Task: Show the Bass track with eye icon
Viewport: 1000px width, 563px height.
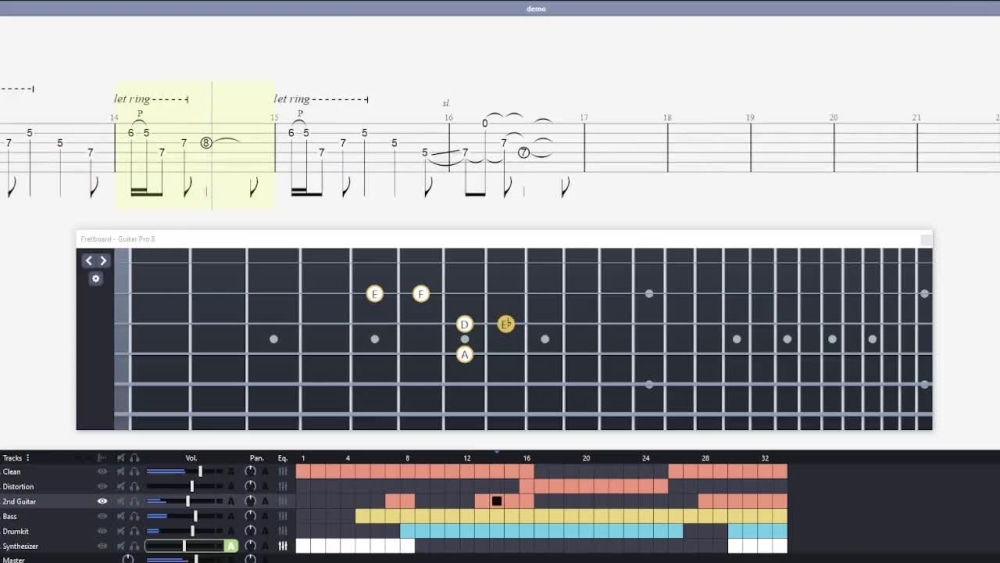Action: (x=102, y=516)
